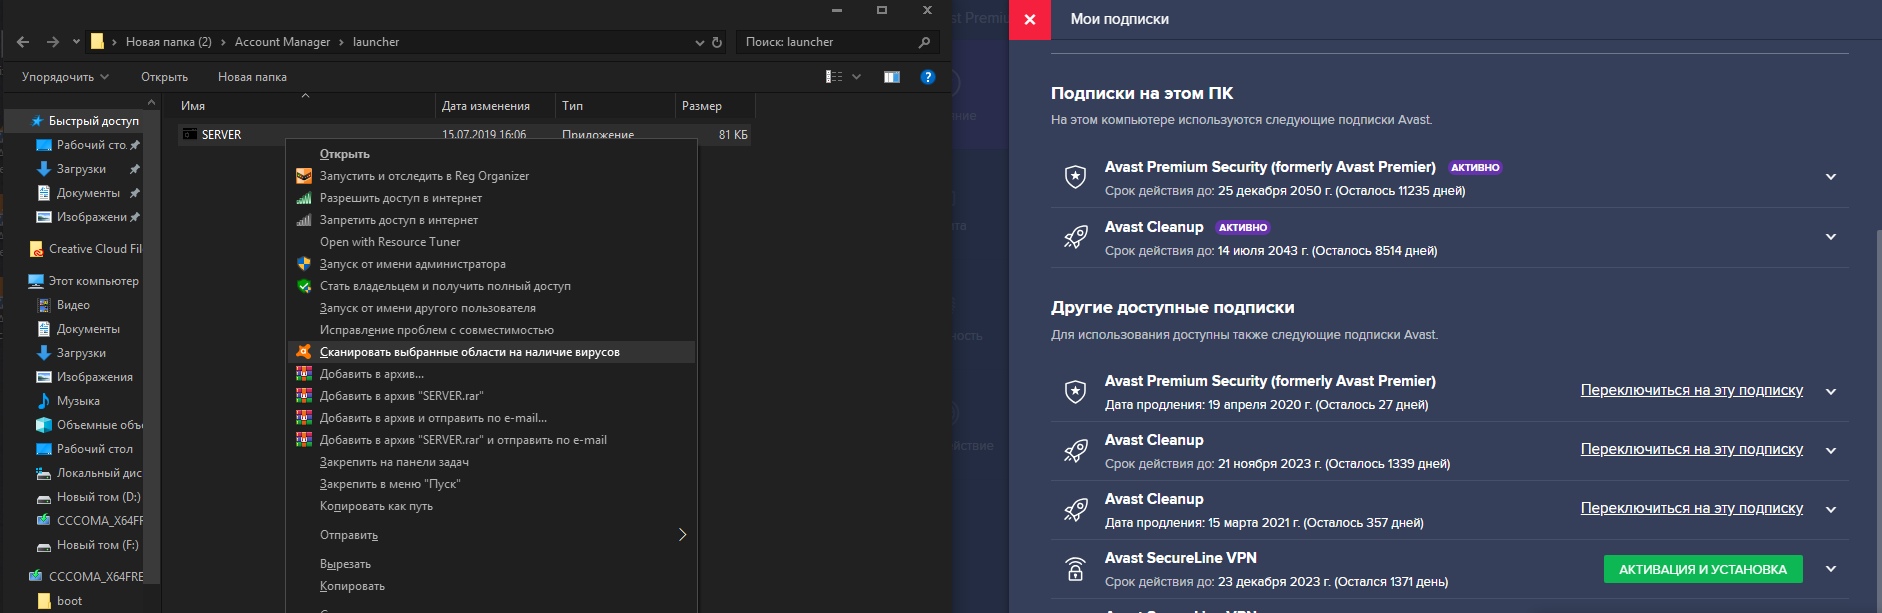Click rocket icon of active Avast Cleanup

click(1075, 237)
